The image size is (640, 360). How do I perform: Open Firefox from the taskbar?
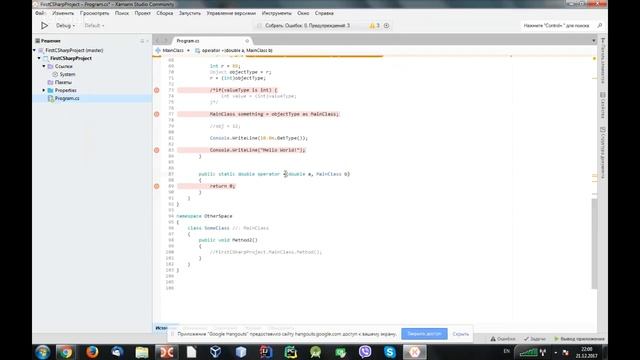(92, 352)
